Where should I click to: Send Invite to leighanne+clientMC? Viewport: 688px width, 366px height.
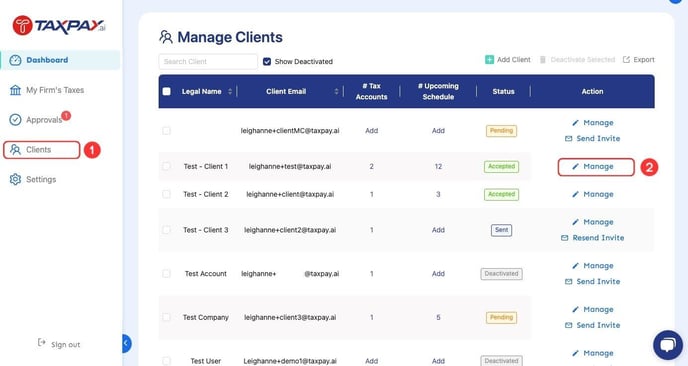[593, 139]
